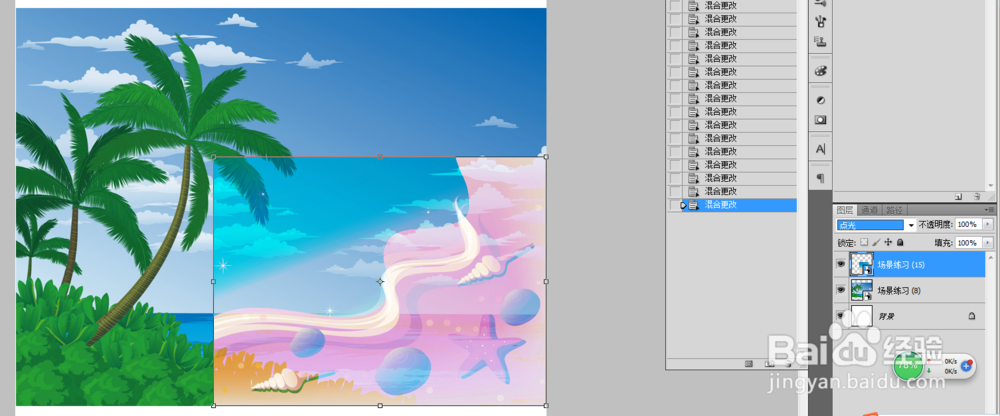Click new item icon below upper right panel
The height and width of the screenshot is (416, 1000).
click(957, 197)
